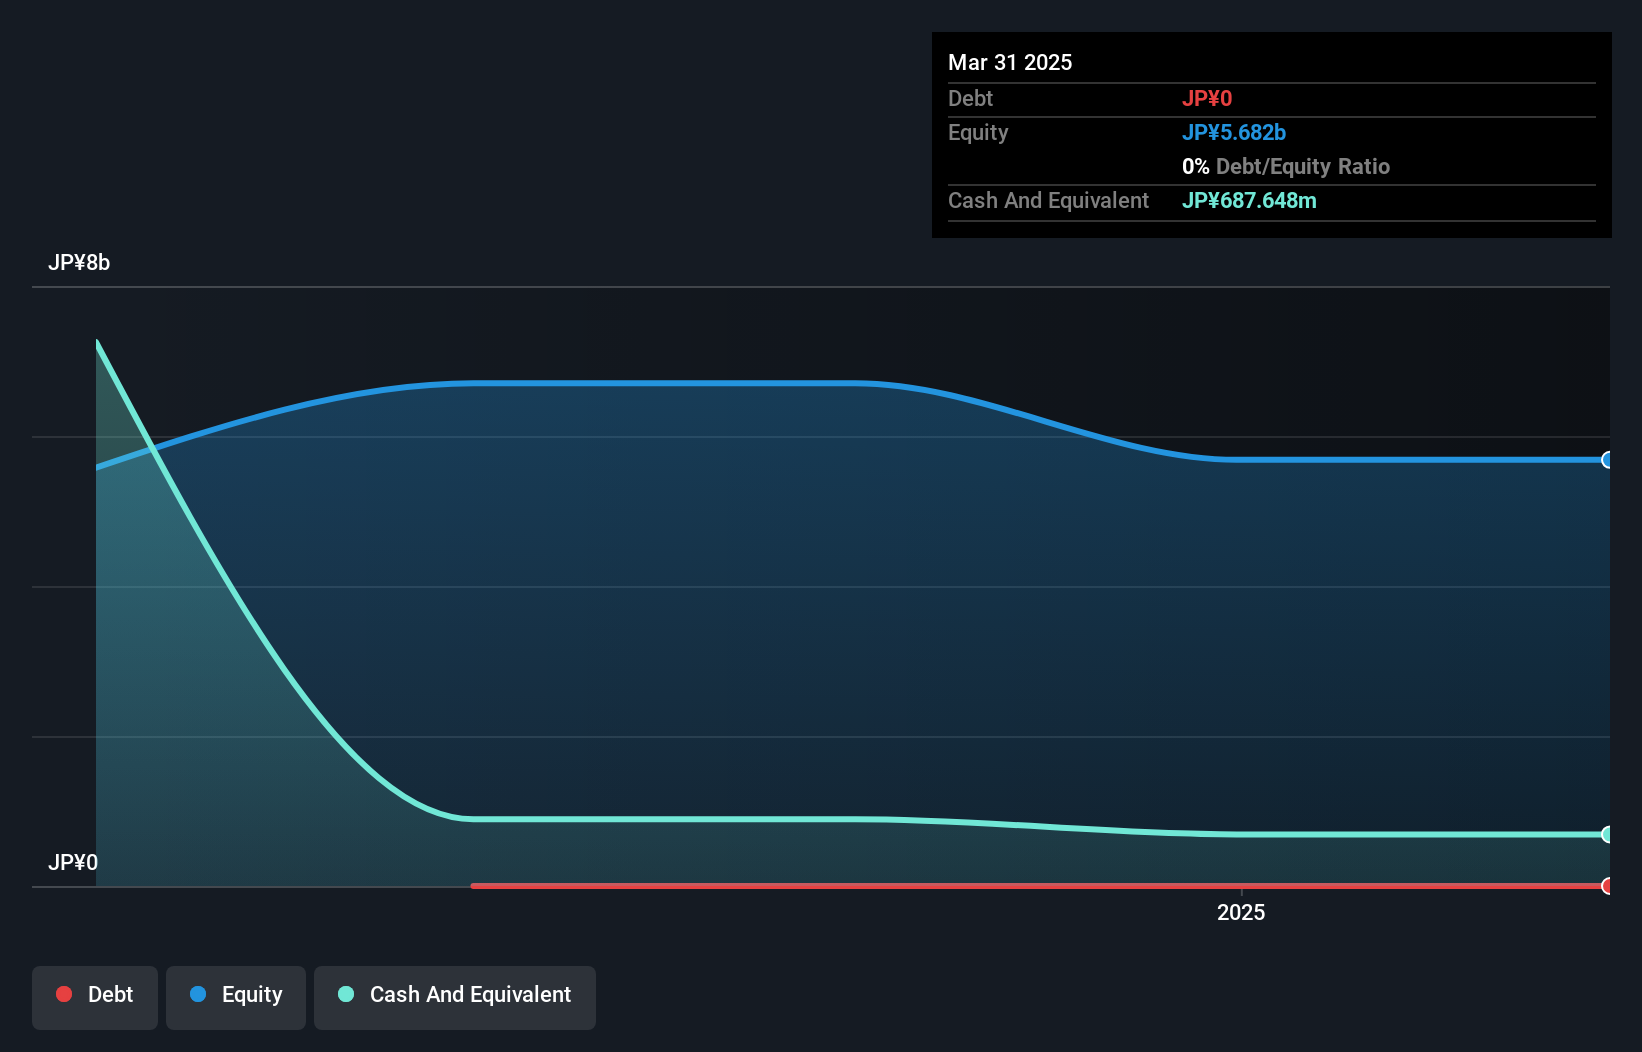
Task: Click the blue Equity legend dot
Action: pos(198,994)
